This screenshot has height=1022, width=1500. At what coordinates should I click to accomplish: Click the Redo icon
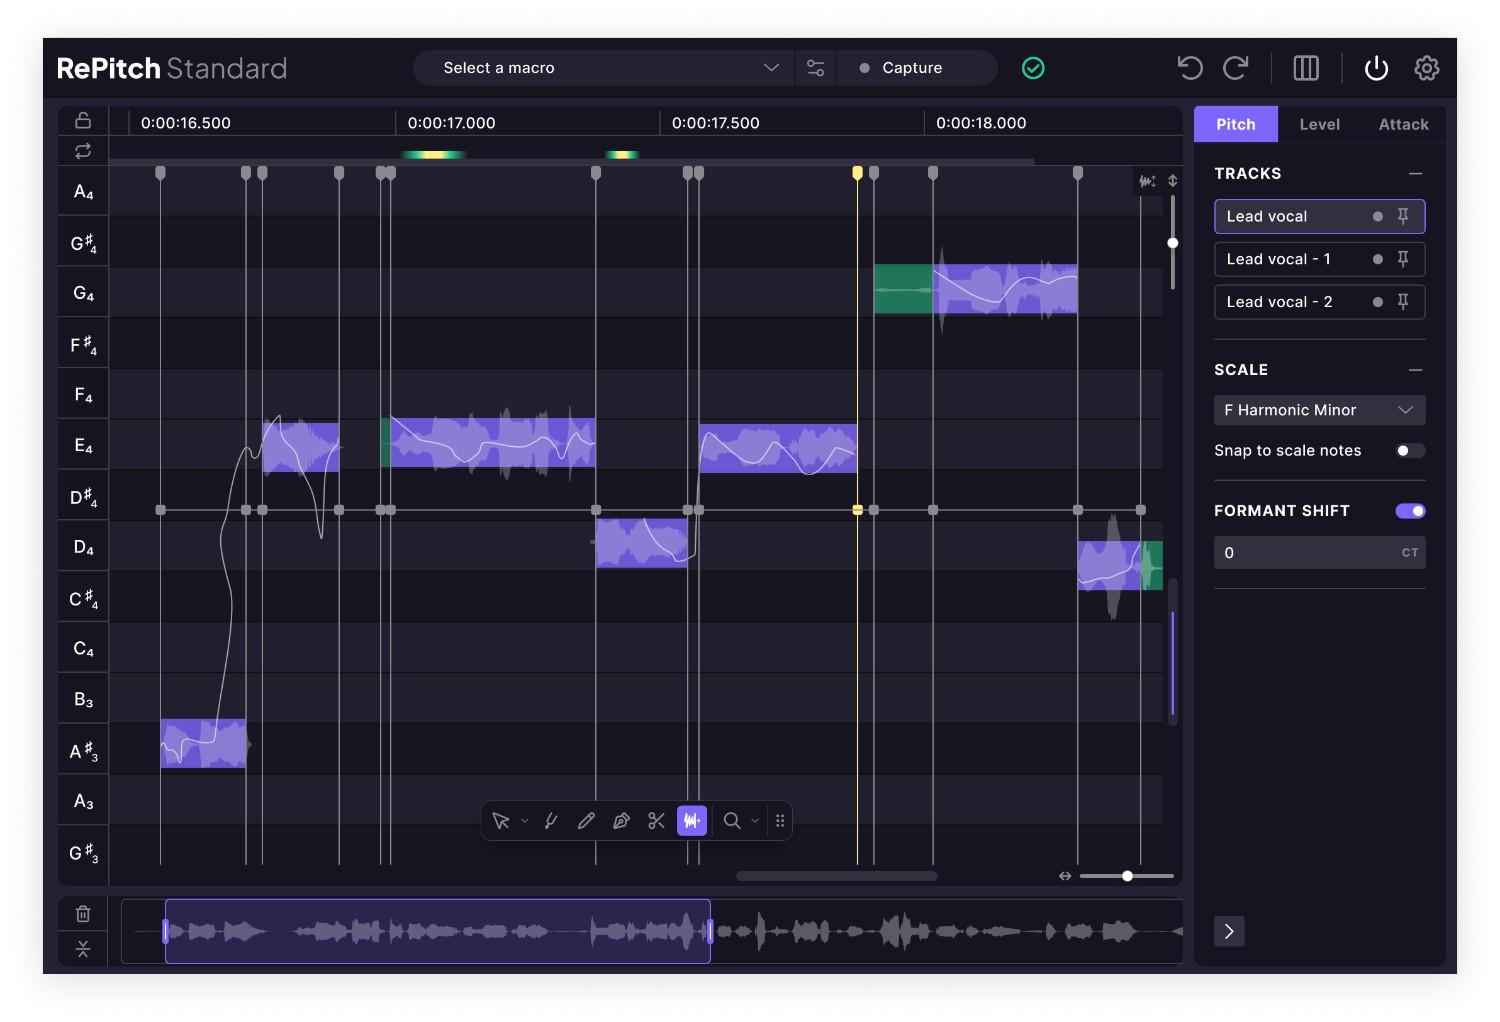(x=1236, y=67)
